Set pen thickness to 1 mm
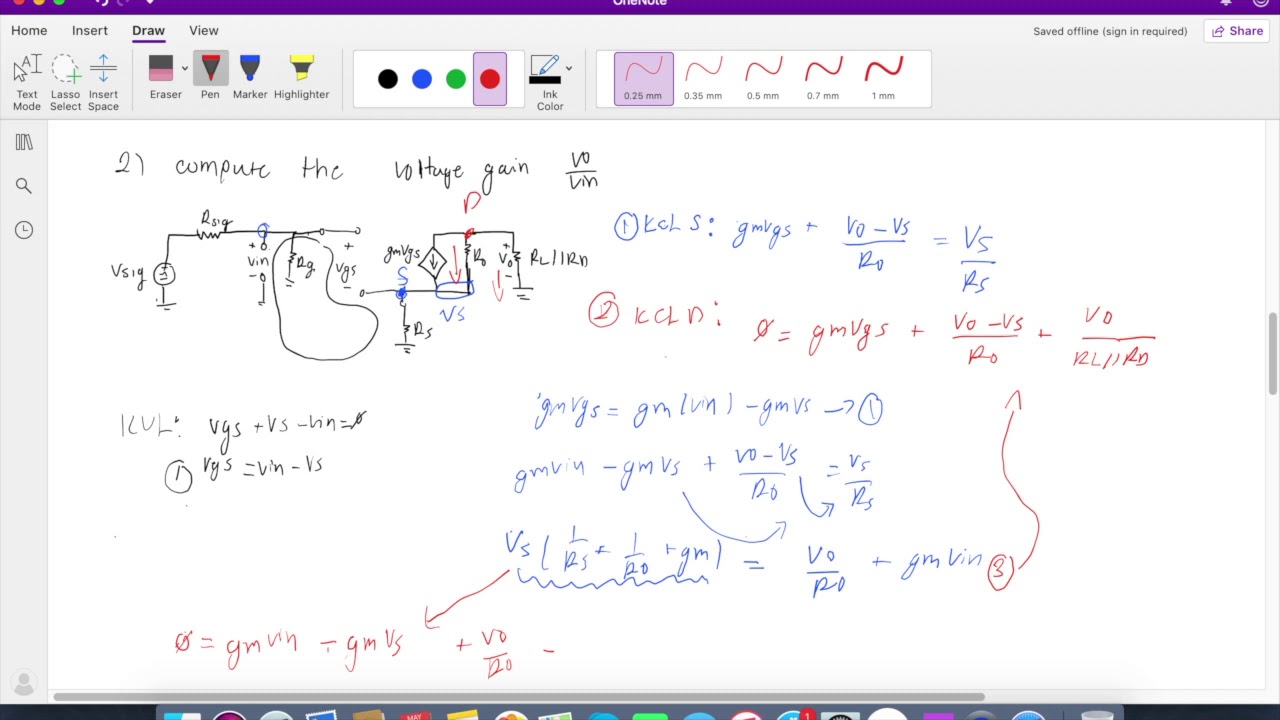Image resolution: width=1280 pixels, height=720 pixels. coord(883,79)
